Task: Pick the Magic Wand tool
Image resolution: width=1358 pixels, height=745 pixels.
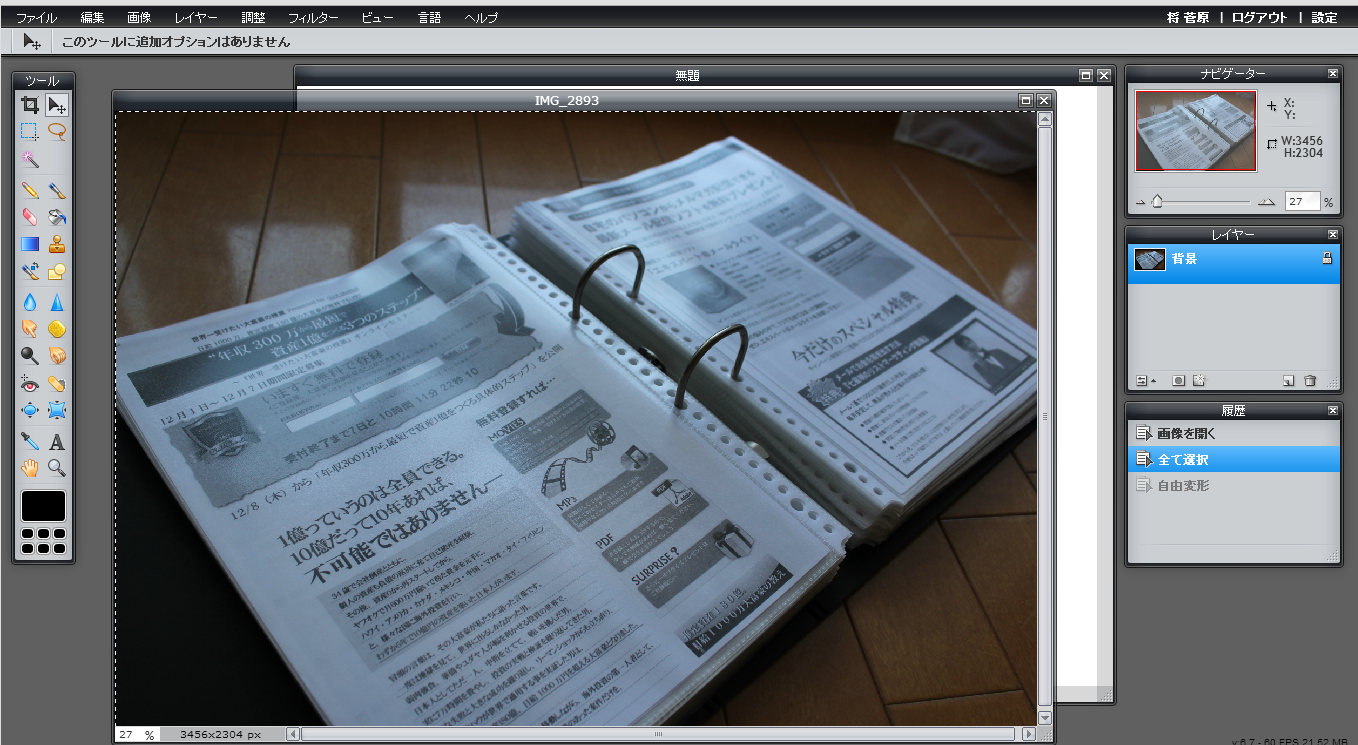Action: 30,159
